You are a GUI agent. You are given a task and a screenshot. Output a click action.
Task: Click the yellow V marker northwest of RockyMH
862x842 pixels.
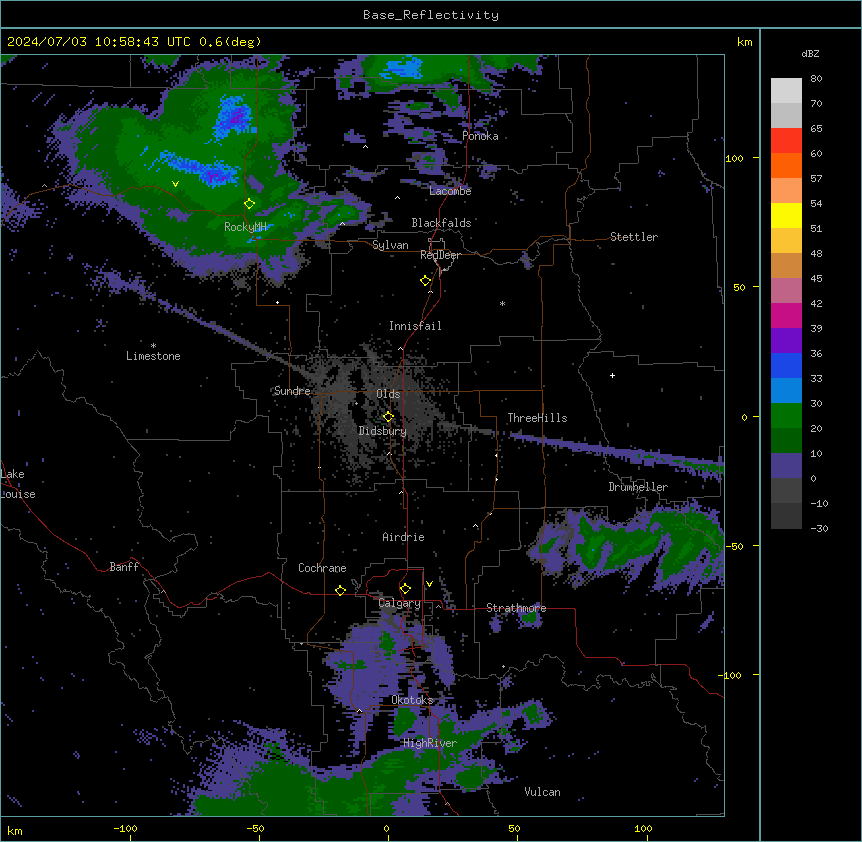tap(175, 184)
